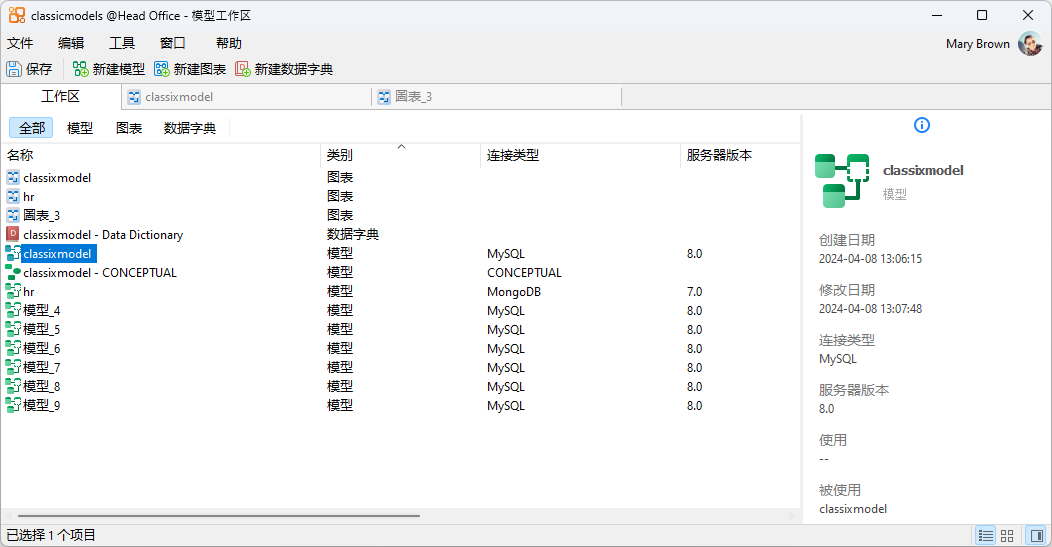Click the CONCEPTUAL connection type cell
Viewport: 1052px width, 547px height.
click(525, 273)
